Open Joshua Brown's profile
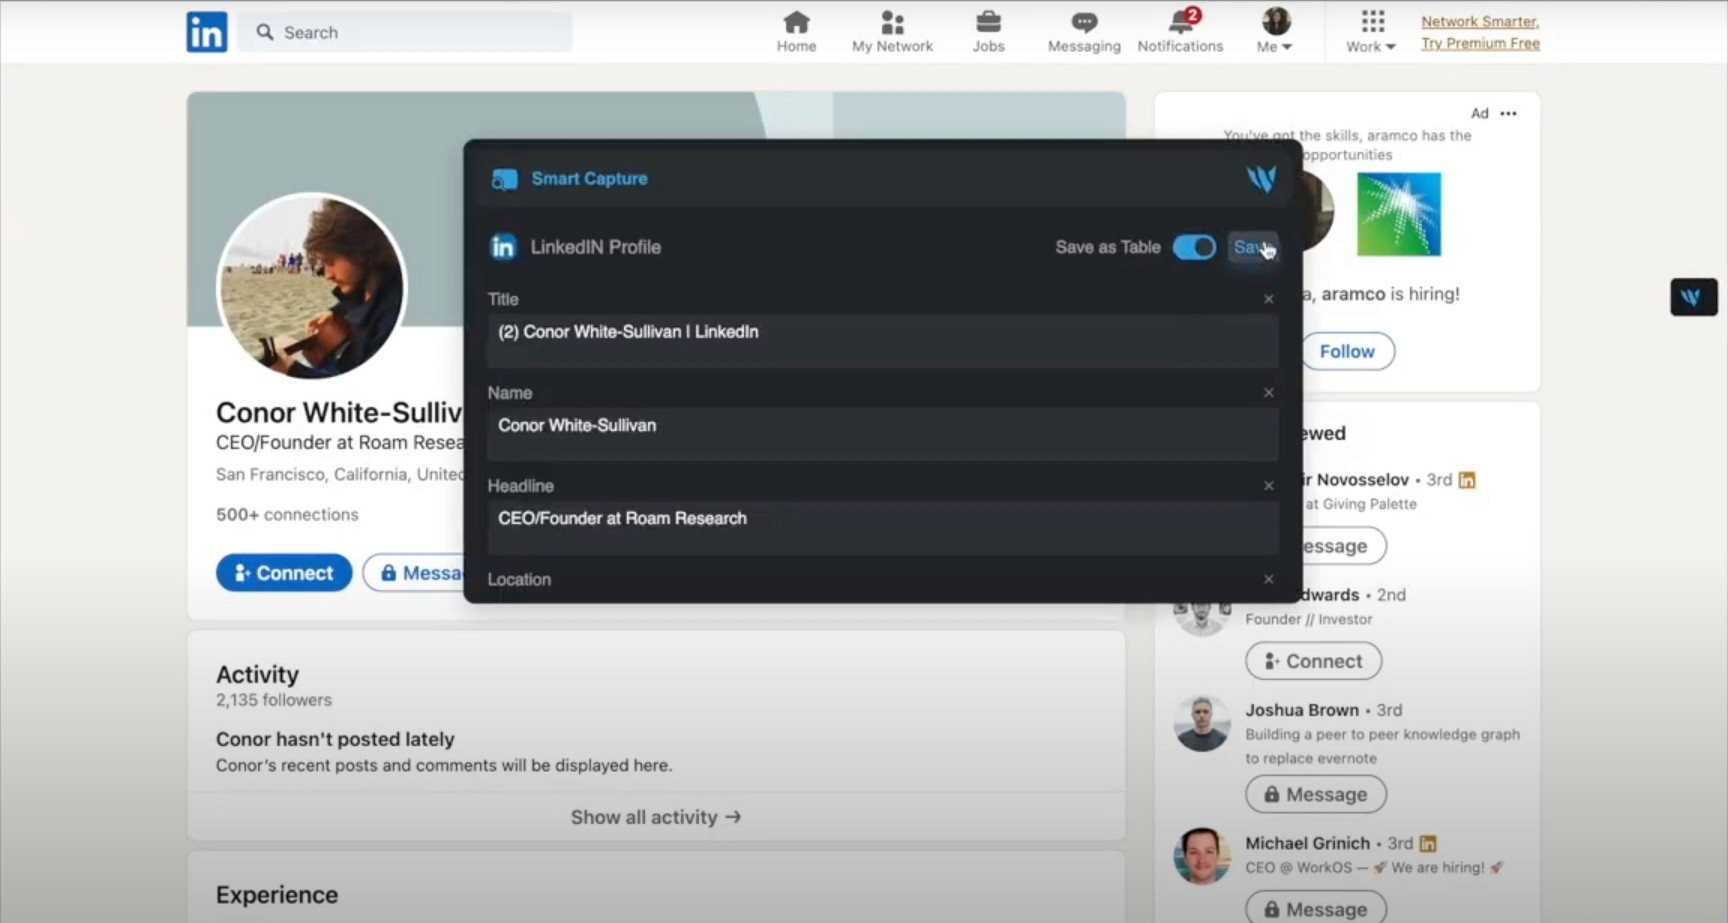The image size is (1728, 923). [1302, 710]
